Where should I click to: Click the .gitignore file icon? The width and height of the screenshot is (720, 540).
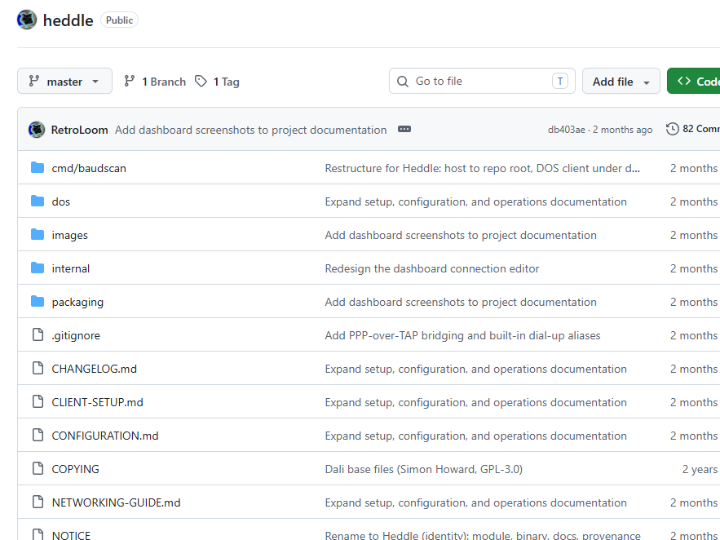pos(38,335)
